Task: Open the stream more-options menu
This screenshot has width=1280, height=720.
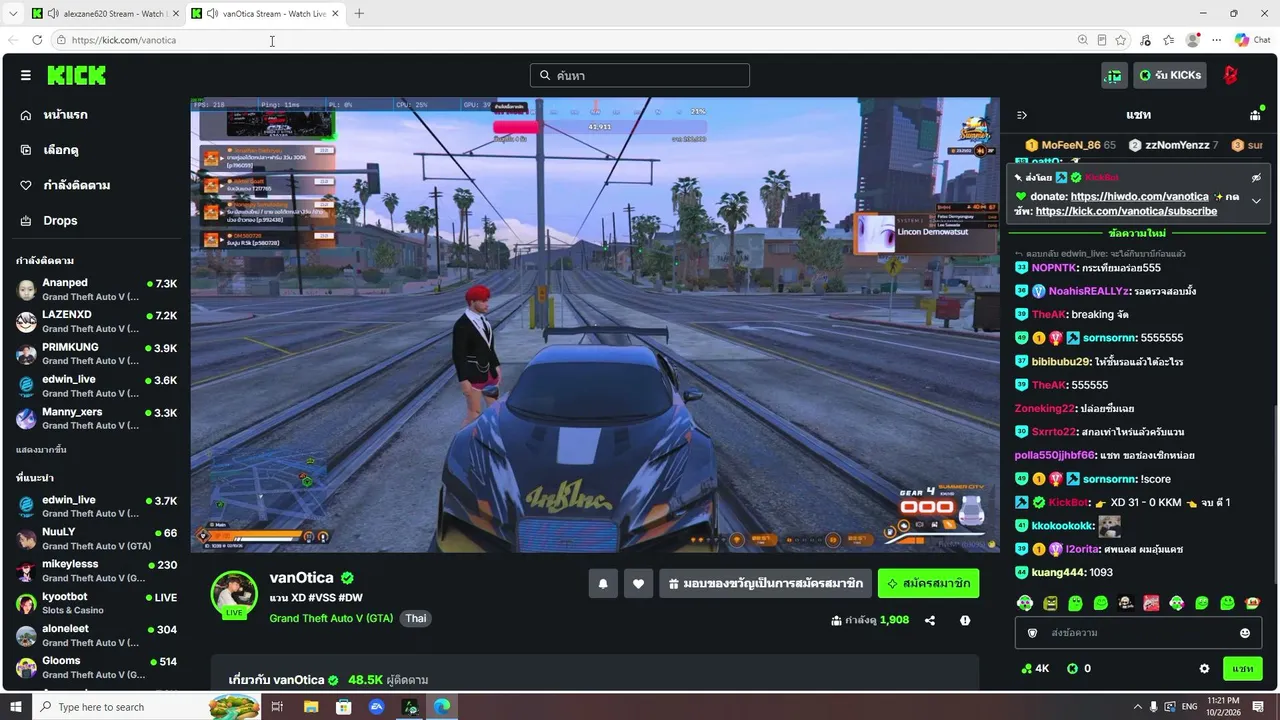Action: click(965, 620)
